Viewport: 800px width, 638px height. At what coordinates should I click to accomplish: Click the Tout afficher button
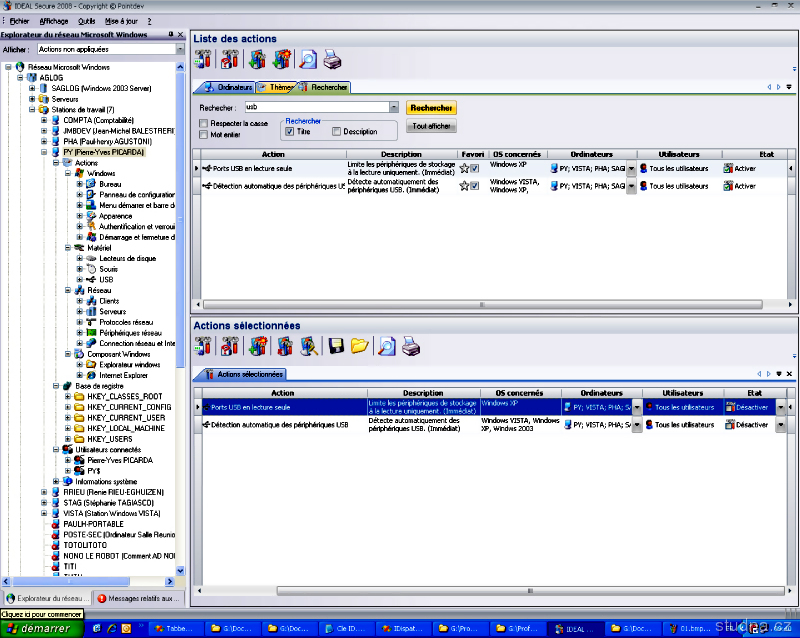(x=432, y=127)
